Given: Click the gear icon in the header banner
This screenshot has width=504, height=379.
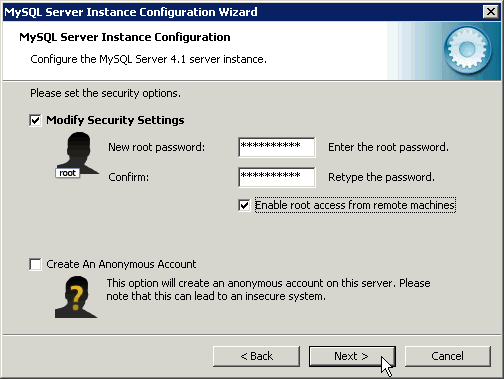Looking at the screenshot, I should 467,50.
